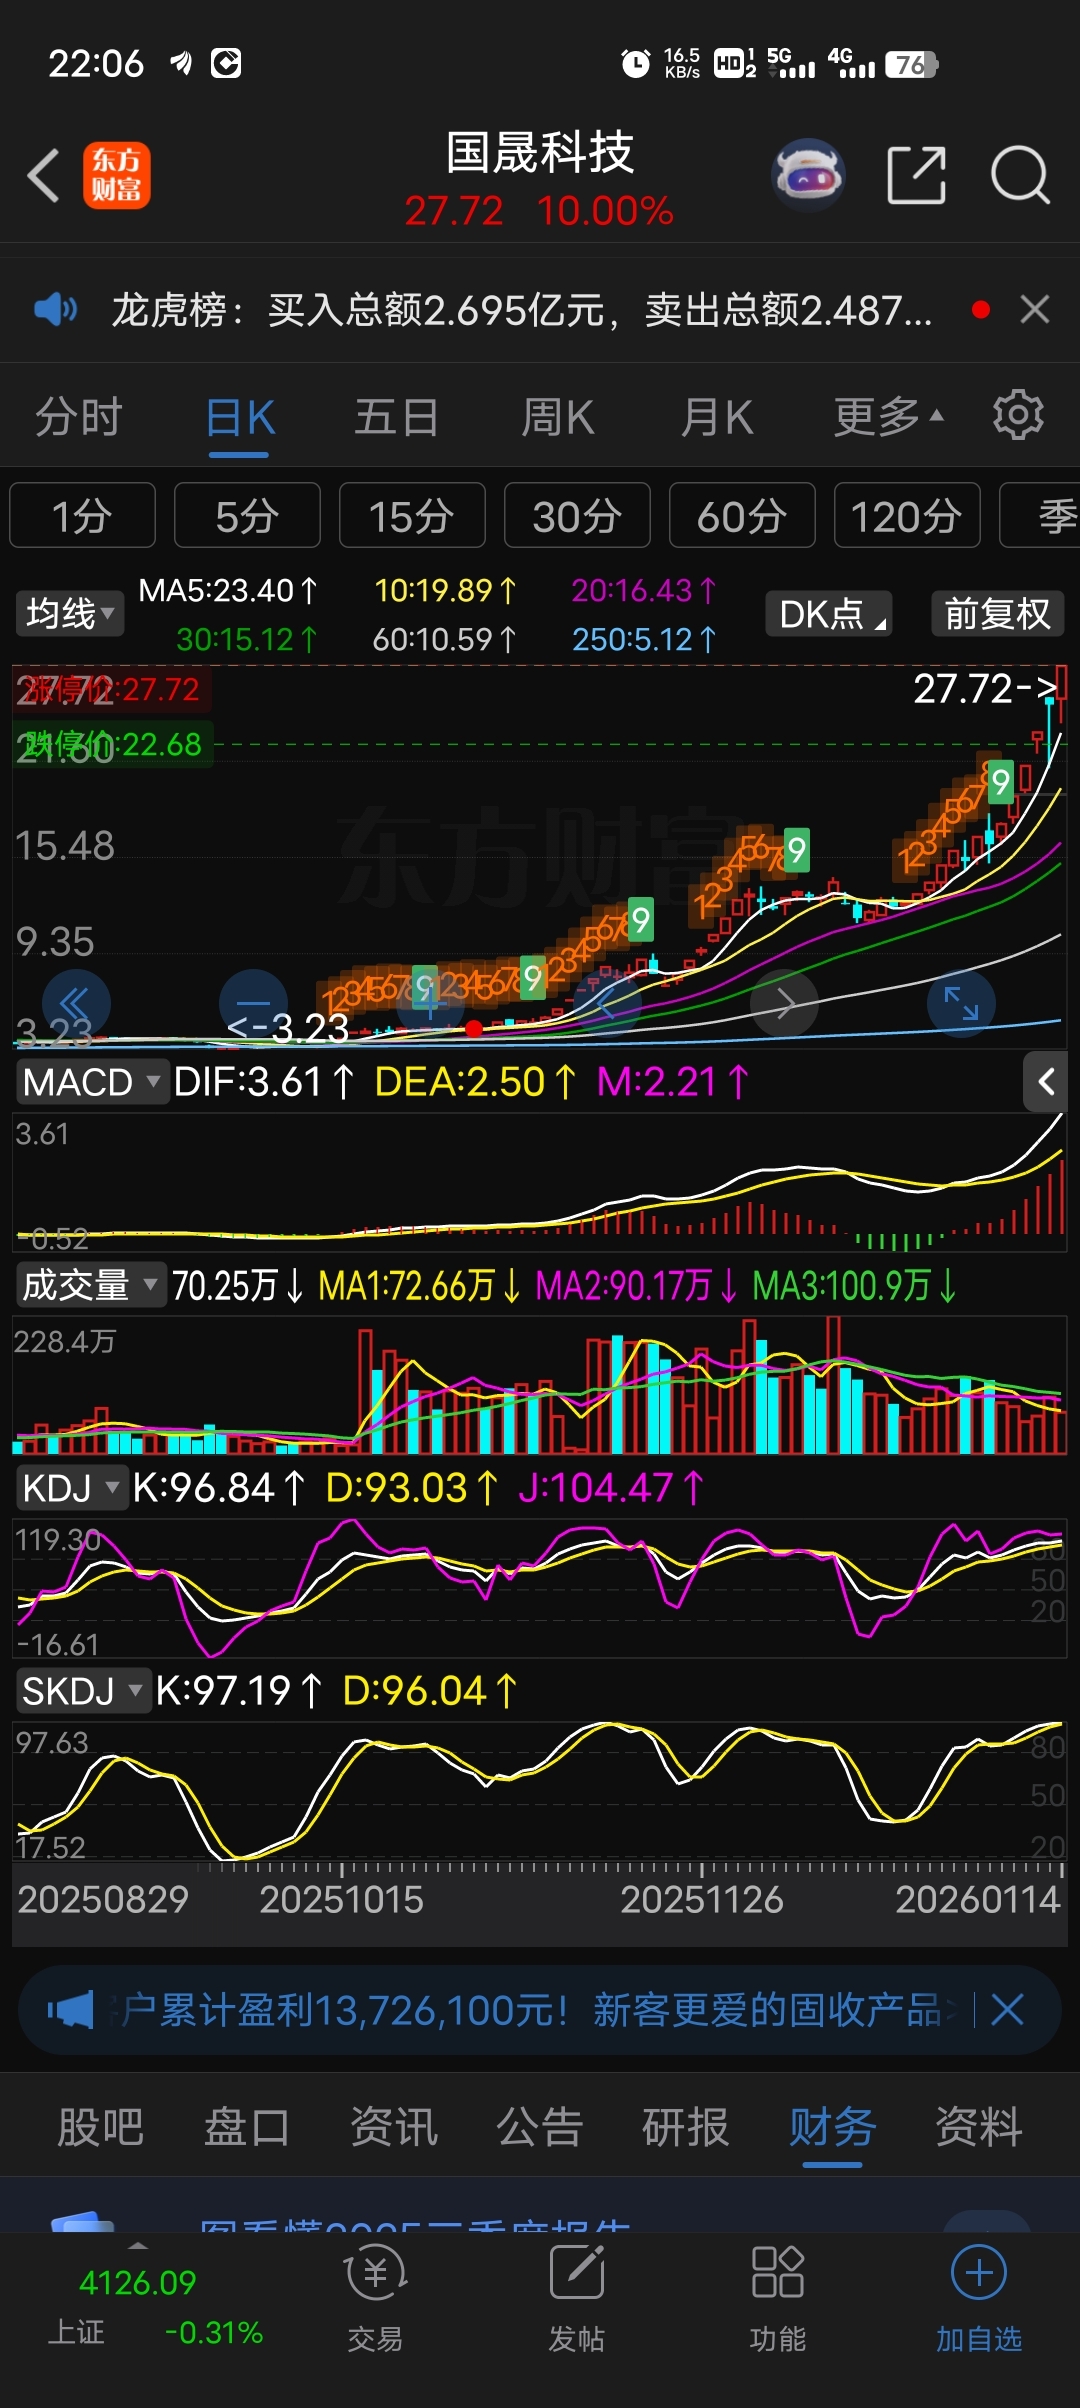The image size is (1080, 2408).
Task: Open the search magnifier icon
Action: 1019,175
